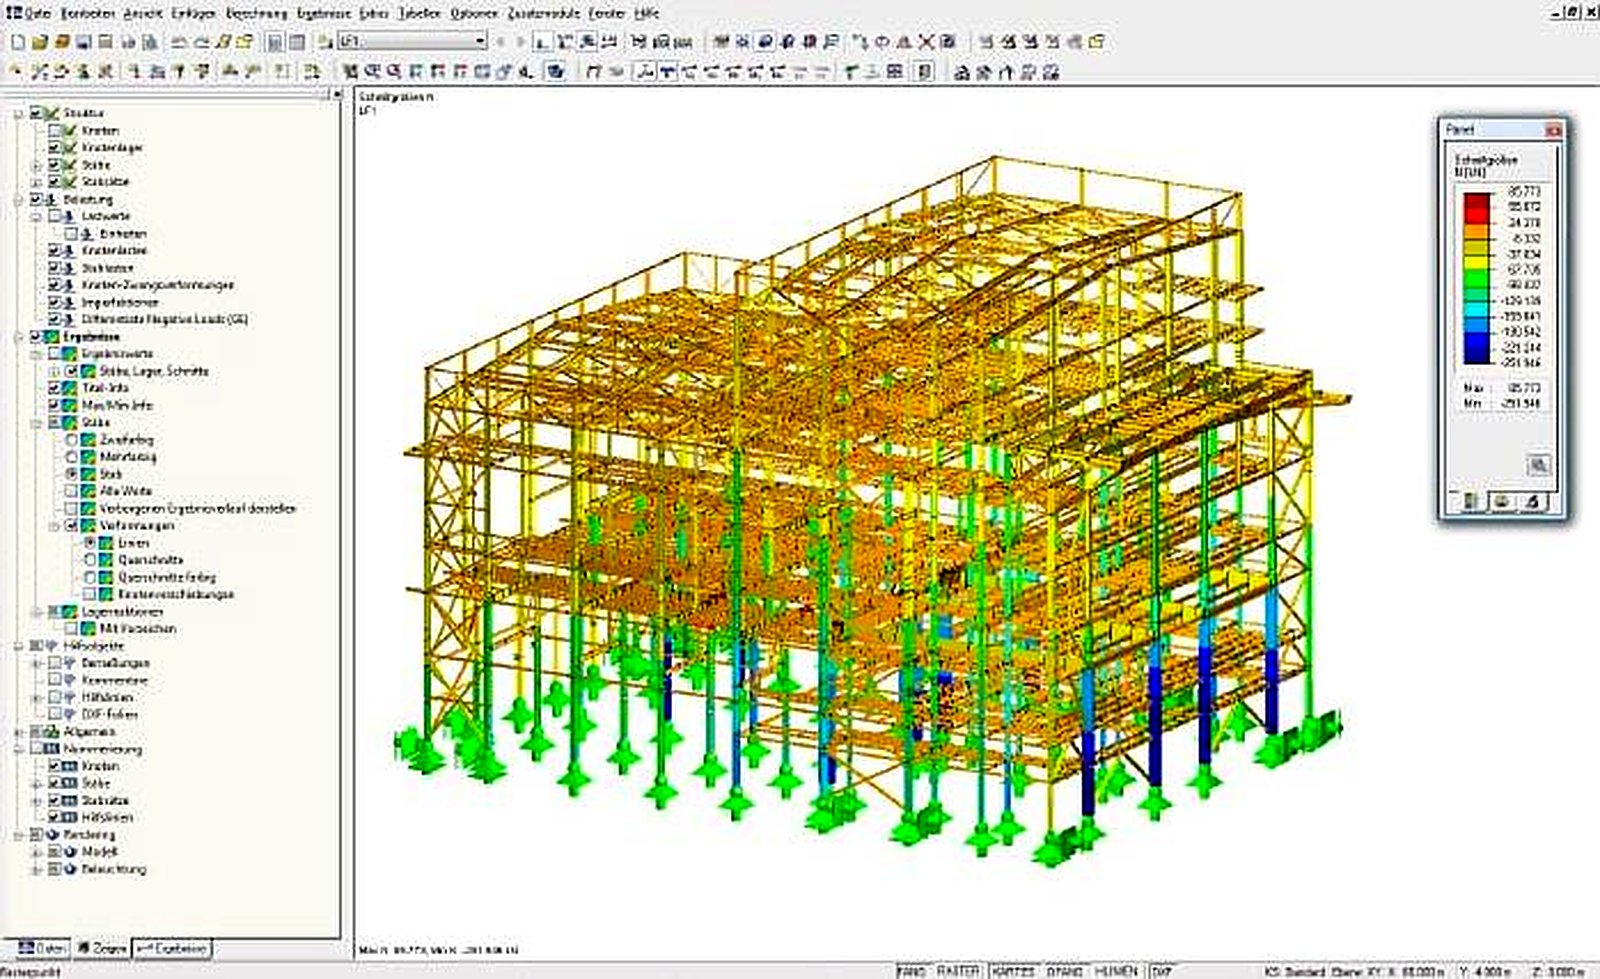Enable the Knoten checkbox under Struktur
This screenshot has height=979, width=1600.
[55, 130]
